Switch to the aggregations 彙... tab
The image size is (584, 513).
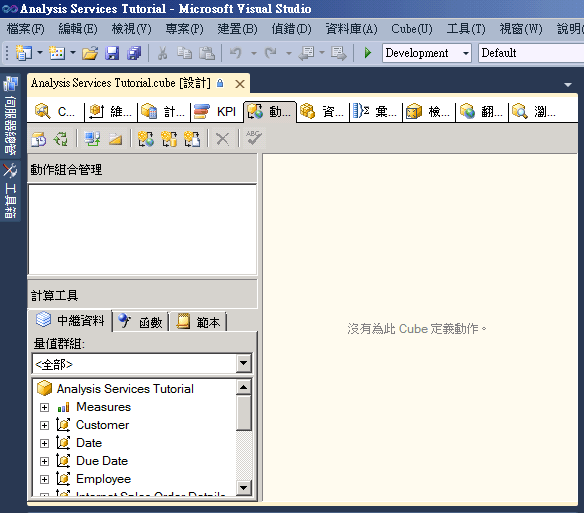coord(376,111)
